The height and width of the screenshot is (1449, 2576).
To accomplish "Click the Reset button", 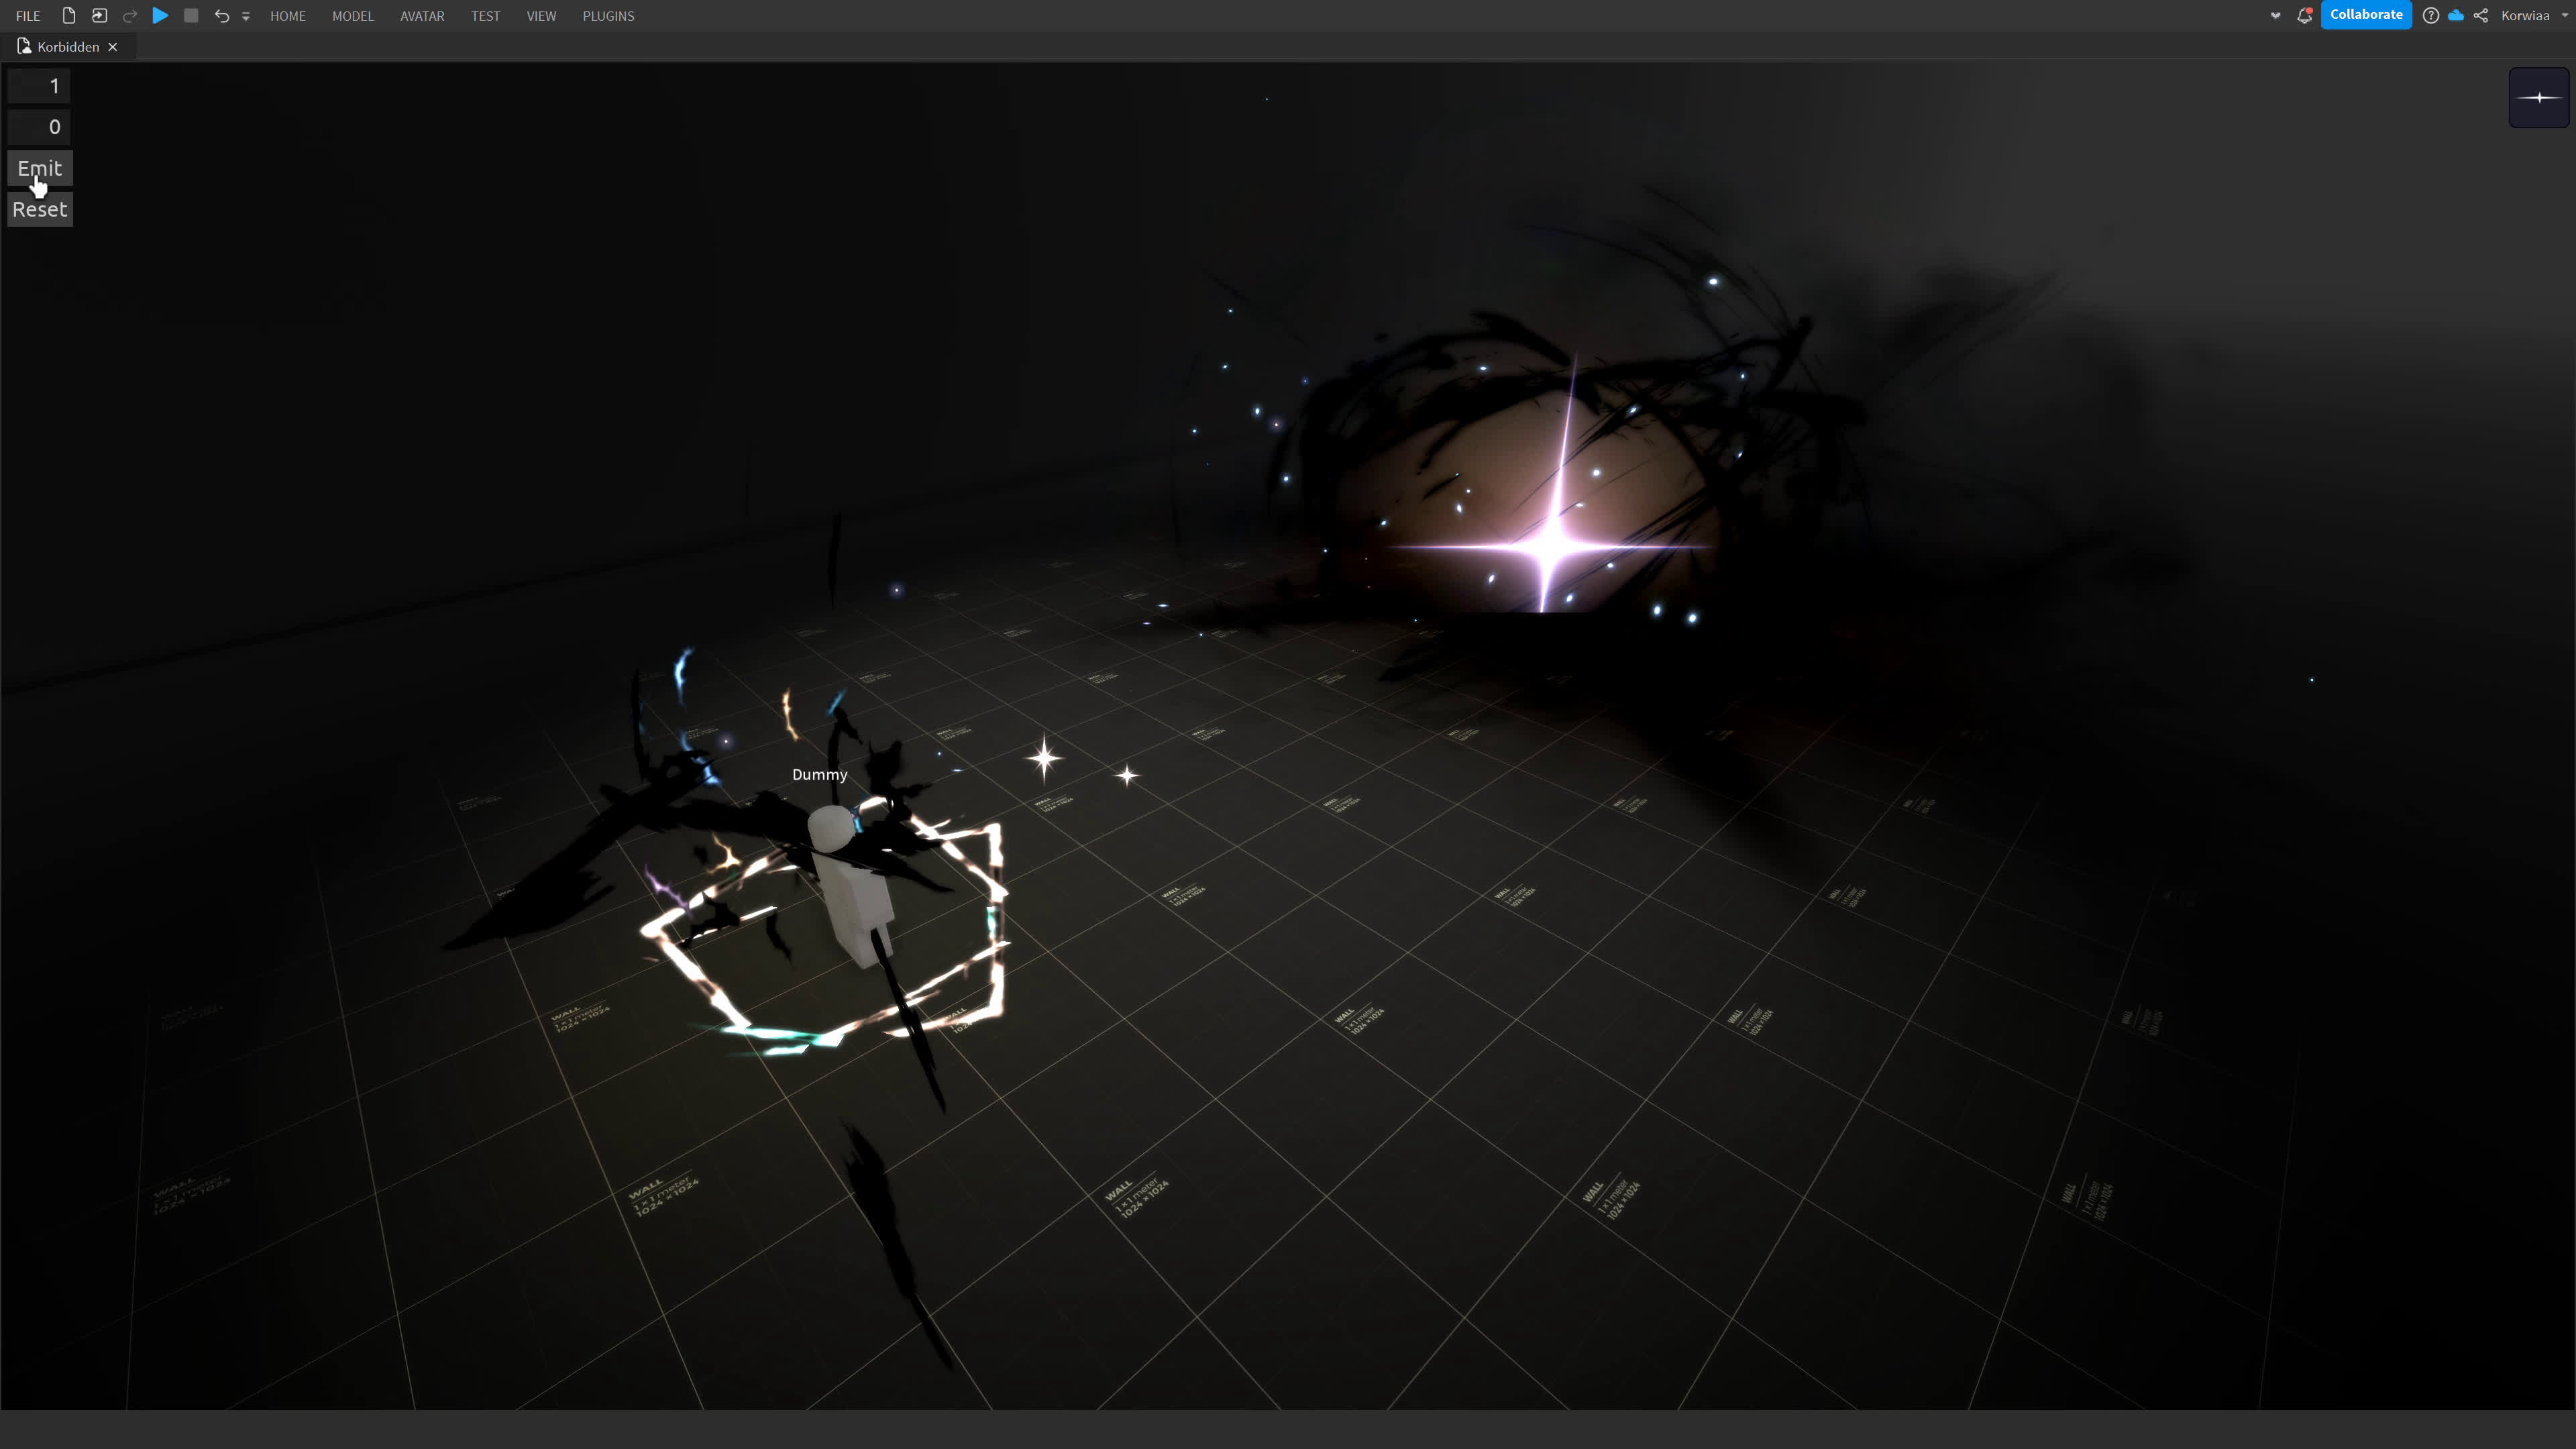I will tap(40, 209).
